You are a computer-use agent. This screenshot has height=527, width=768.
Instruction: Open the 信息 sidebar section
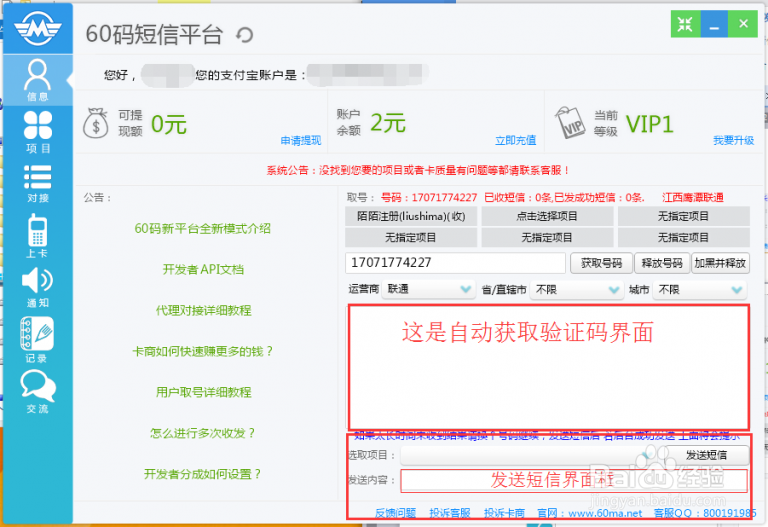[x=38, y=80]
